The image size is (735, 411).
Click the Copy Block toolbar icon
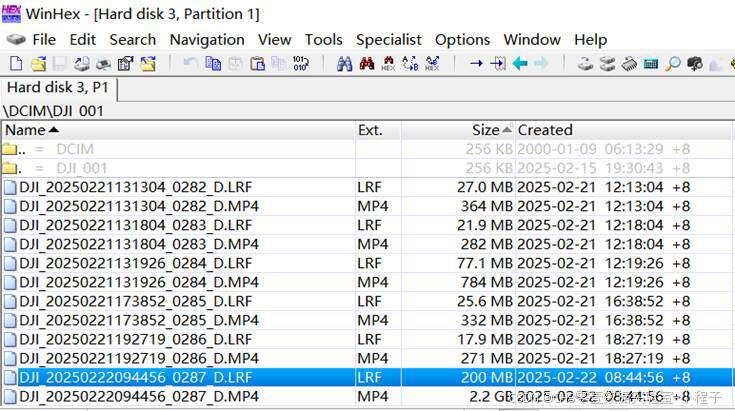213,63
